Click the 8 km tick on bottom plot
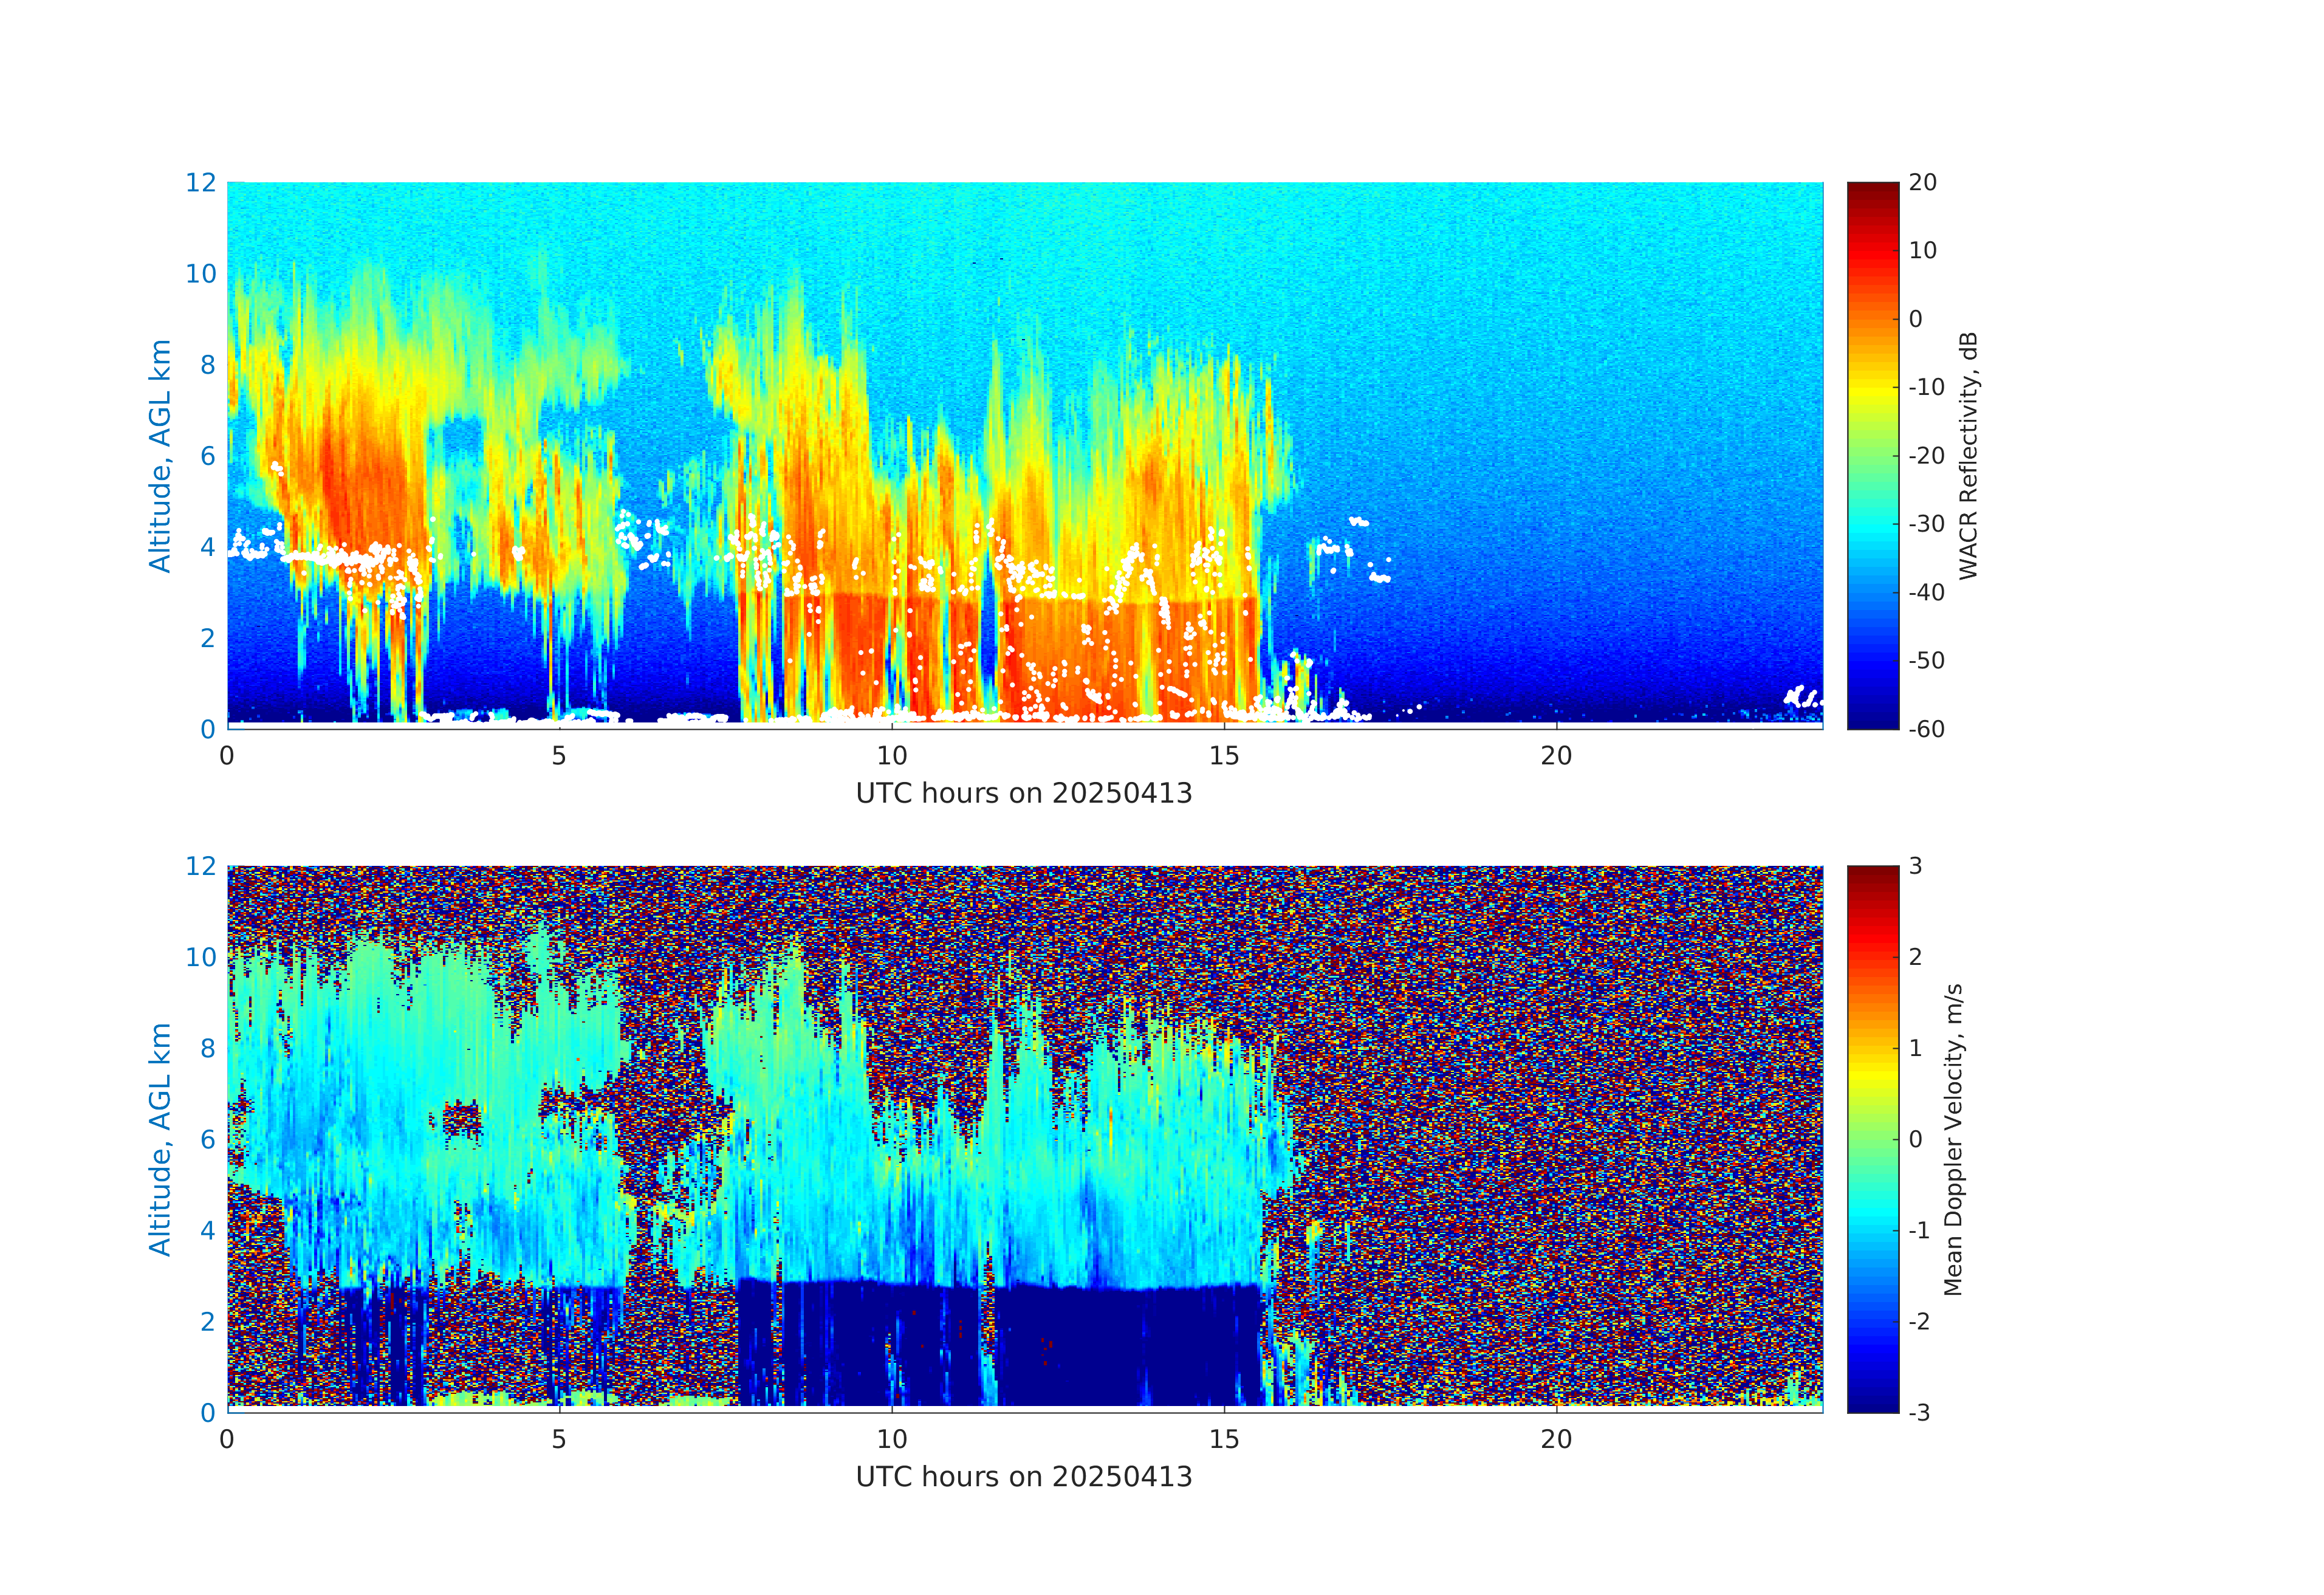The image size is (2324, 1595). pyautogui.click(x=207, y=1048)
